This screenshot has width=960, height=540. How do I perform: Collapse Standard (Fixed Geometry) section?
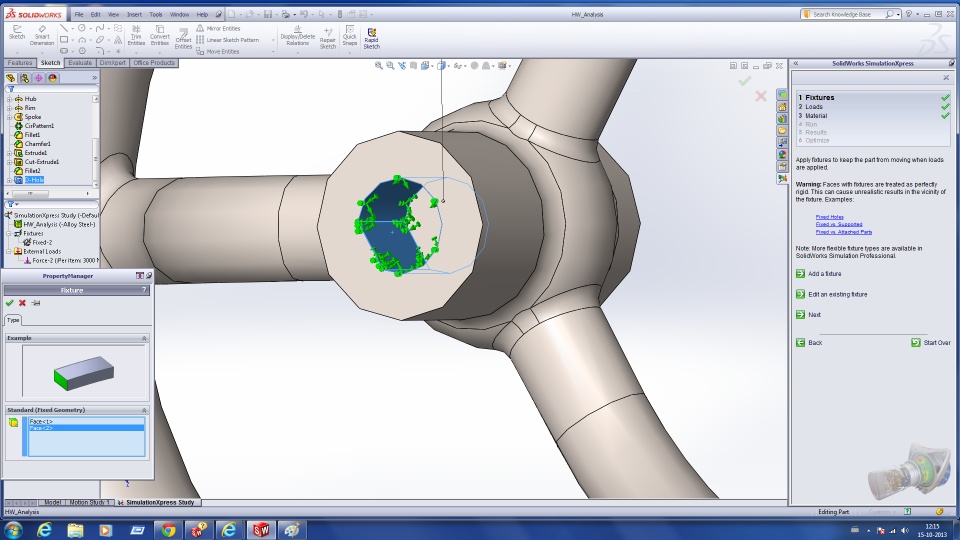(144, 410)
